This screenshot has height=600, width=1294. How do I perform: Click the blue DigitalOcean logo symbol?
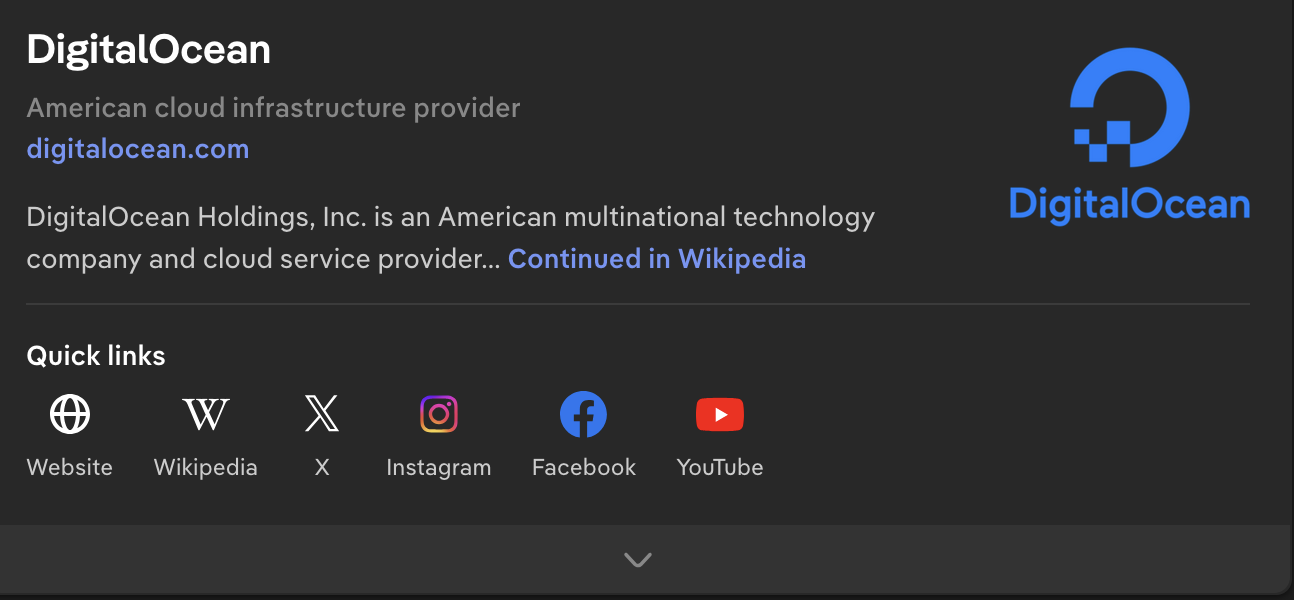click(1129, 106)
